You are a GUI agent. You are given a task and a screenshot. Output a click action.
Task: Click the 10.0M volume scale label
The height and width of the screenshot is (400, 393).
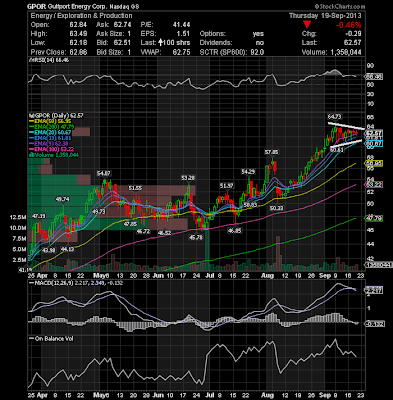click(x=18, y=228)
